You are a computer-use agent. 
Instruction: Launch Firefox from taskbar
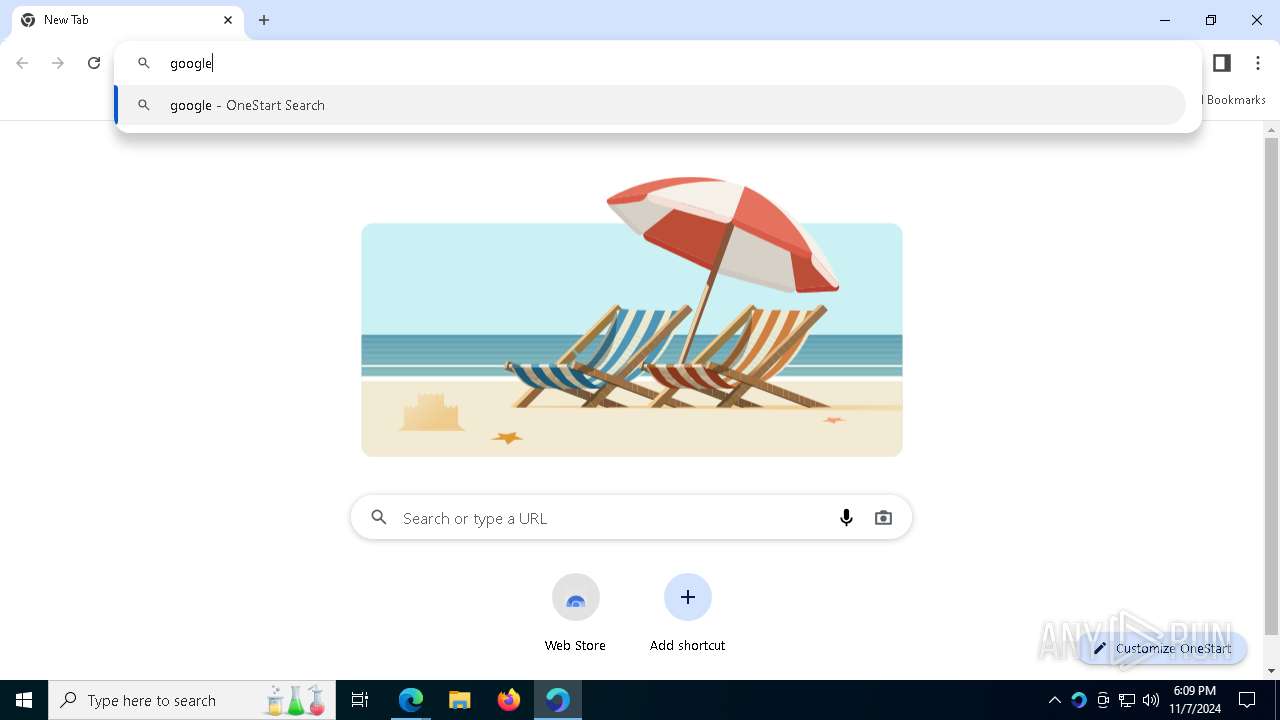509,700
